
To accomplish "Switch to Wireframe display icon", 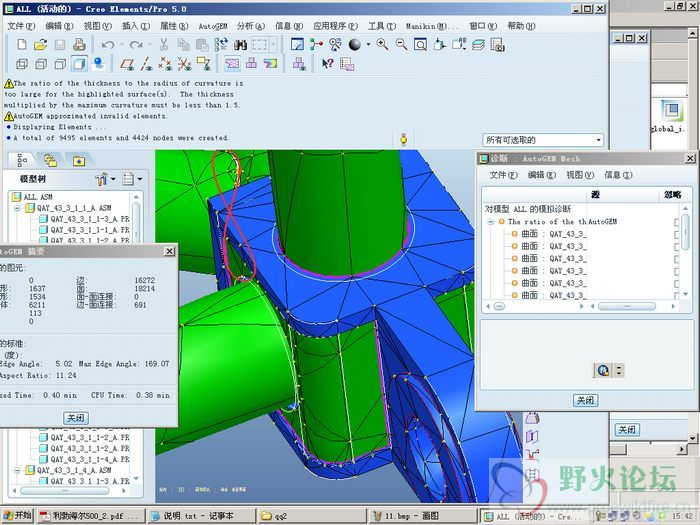I will point(22,64).
